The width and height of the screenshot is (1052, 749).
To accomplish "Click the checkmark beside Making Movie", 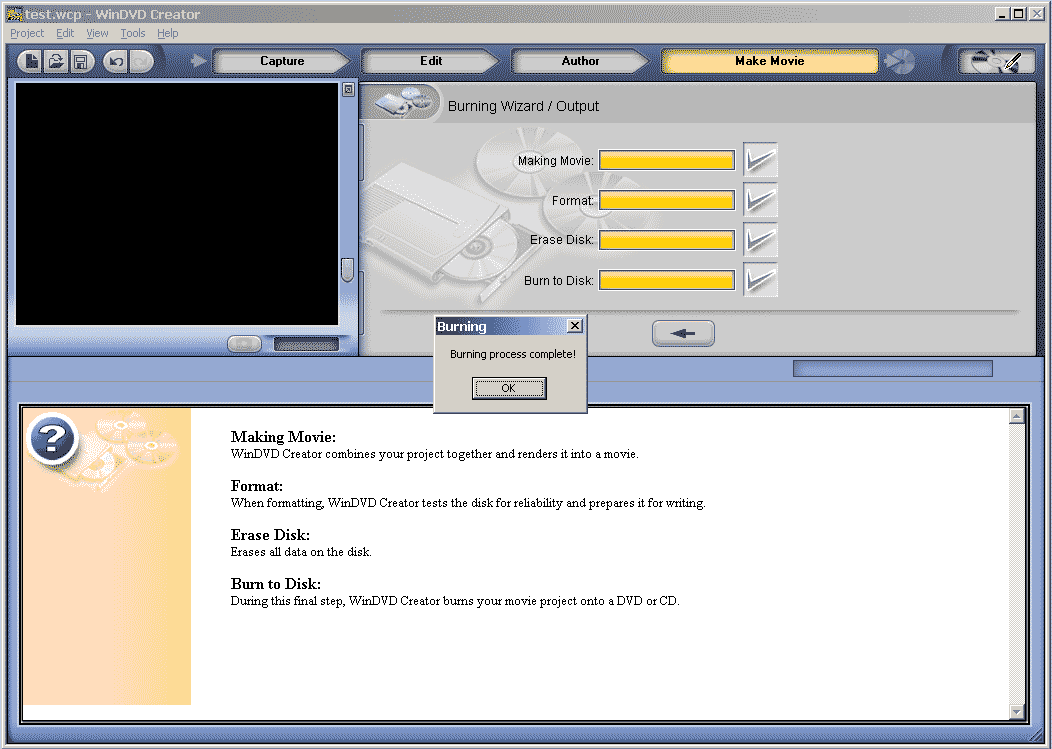I will tap(760, 160).
